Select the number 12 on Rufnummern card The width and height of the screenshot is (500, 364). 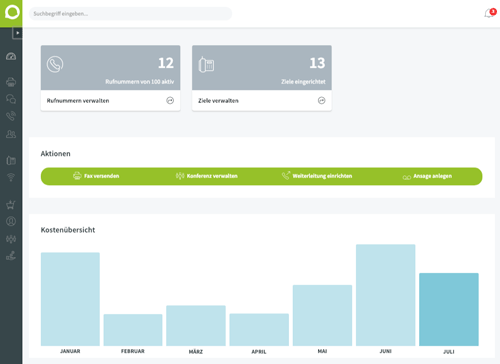click(166, 63)
